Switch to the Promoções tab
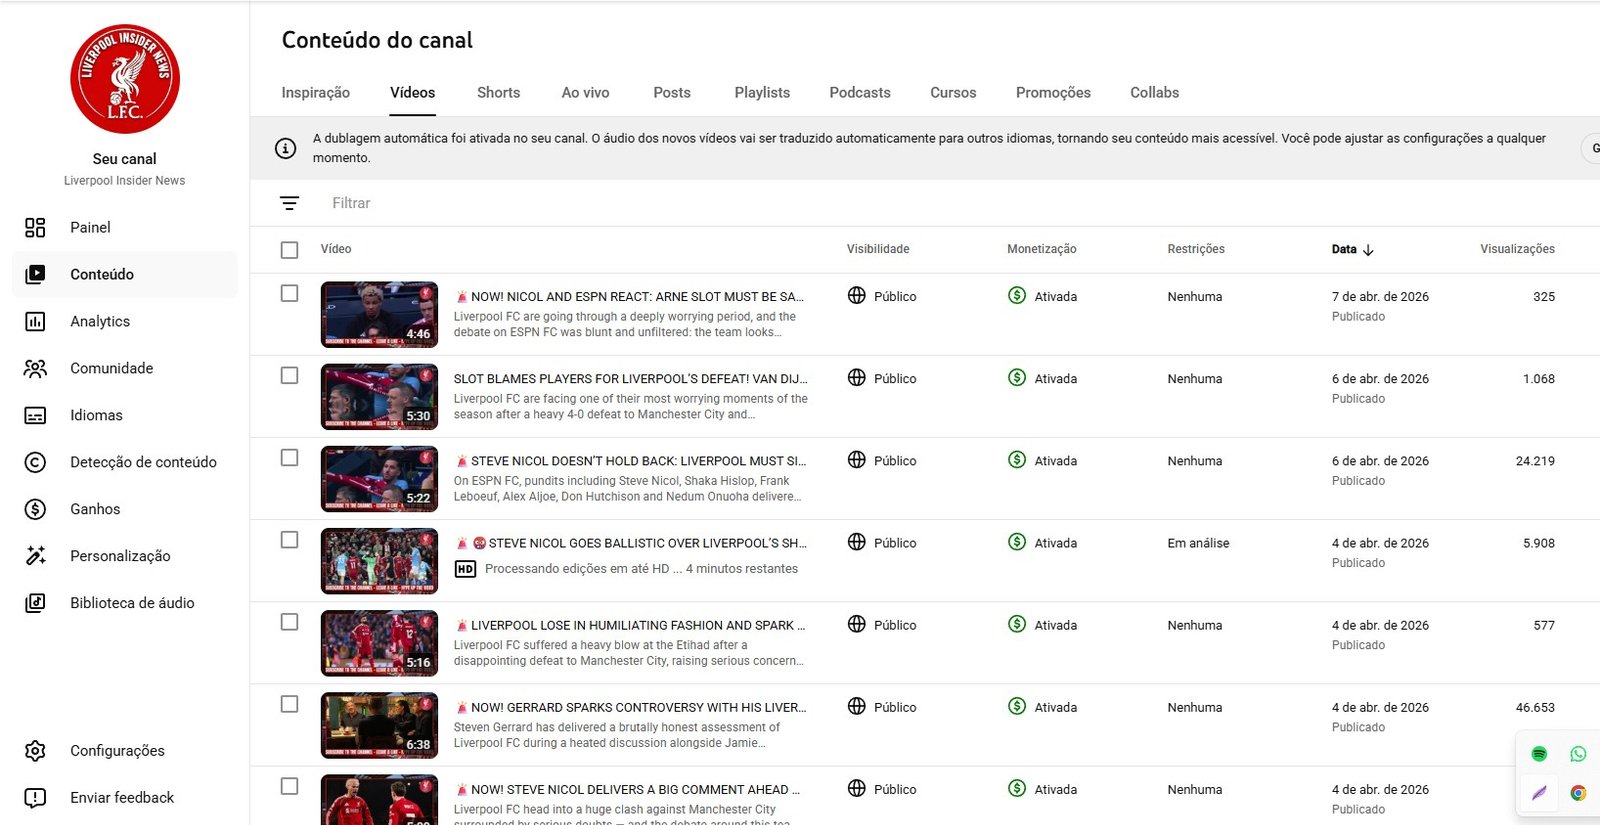The width and height of the screenshot is (1600, 825). [x=1053, y=93]
